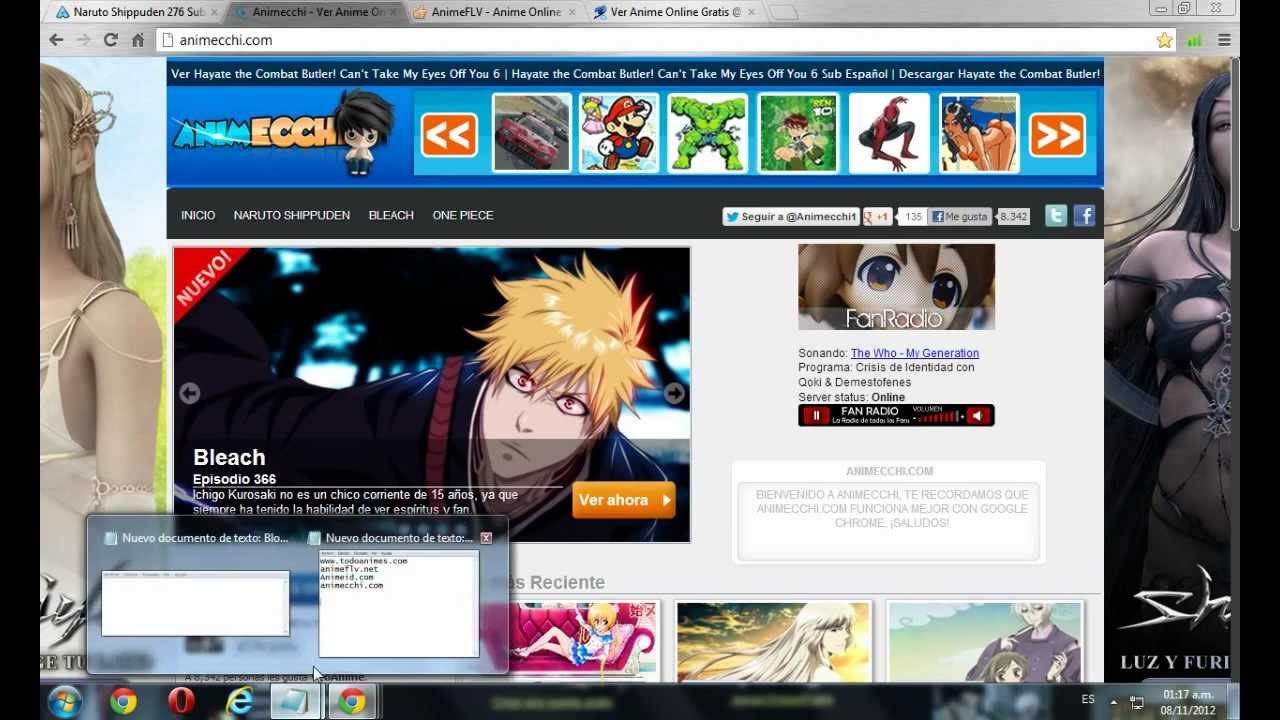The width and height of the screenshot is (1280, 720).
Task: Click the Bleach slide title text
Action: click(229, 457)
